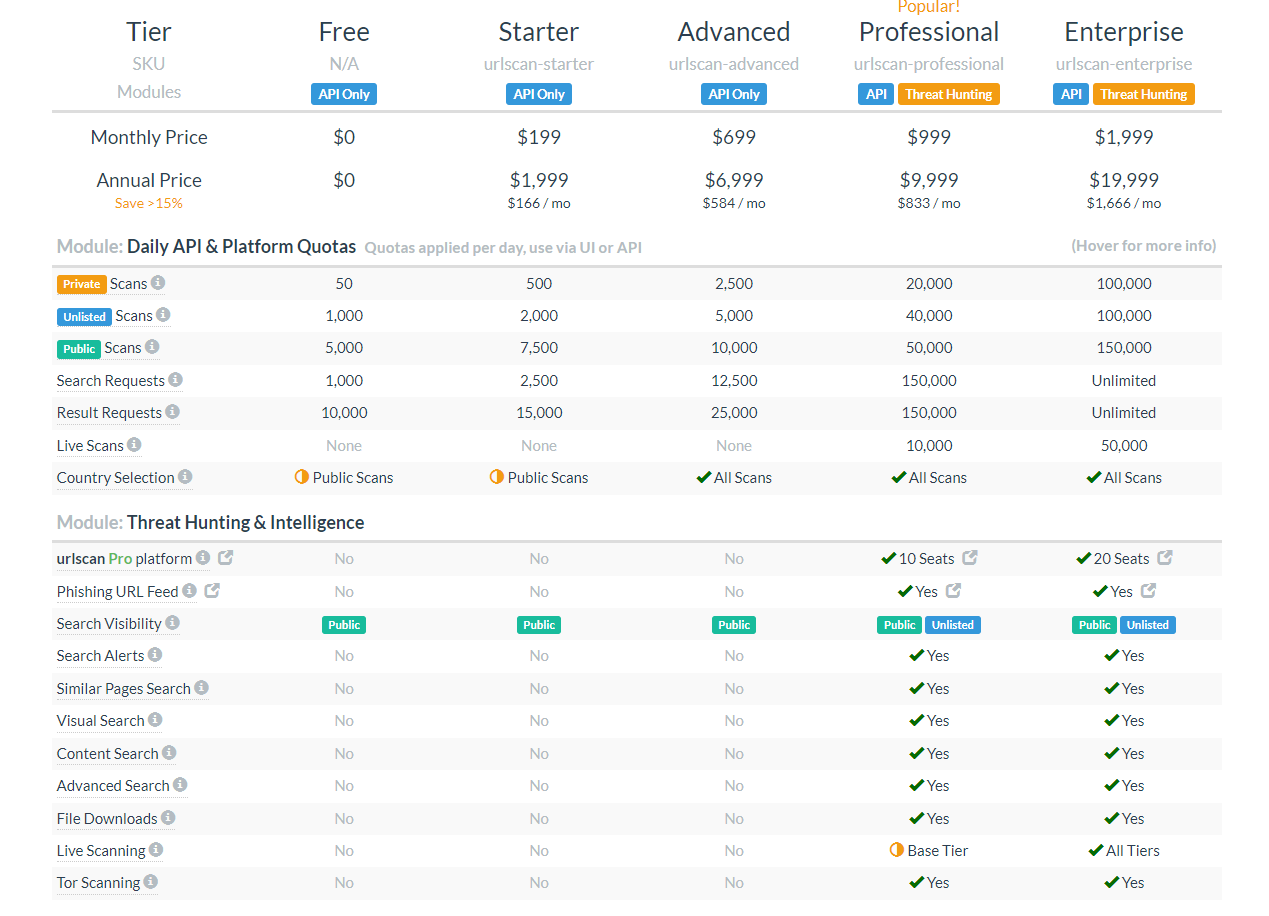Click Unlisted visibility badge in Enterprise column
The width and height of the screenshot is (1269, 916).
[1148, 625]
